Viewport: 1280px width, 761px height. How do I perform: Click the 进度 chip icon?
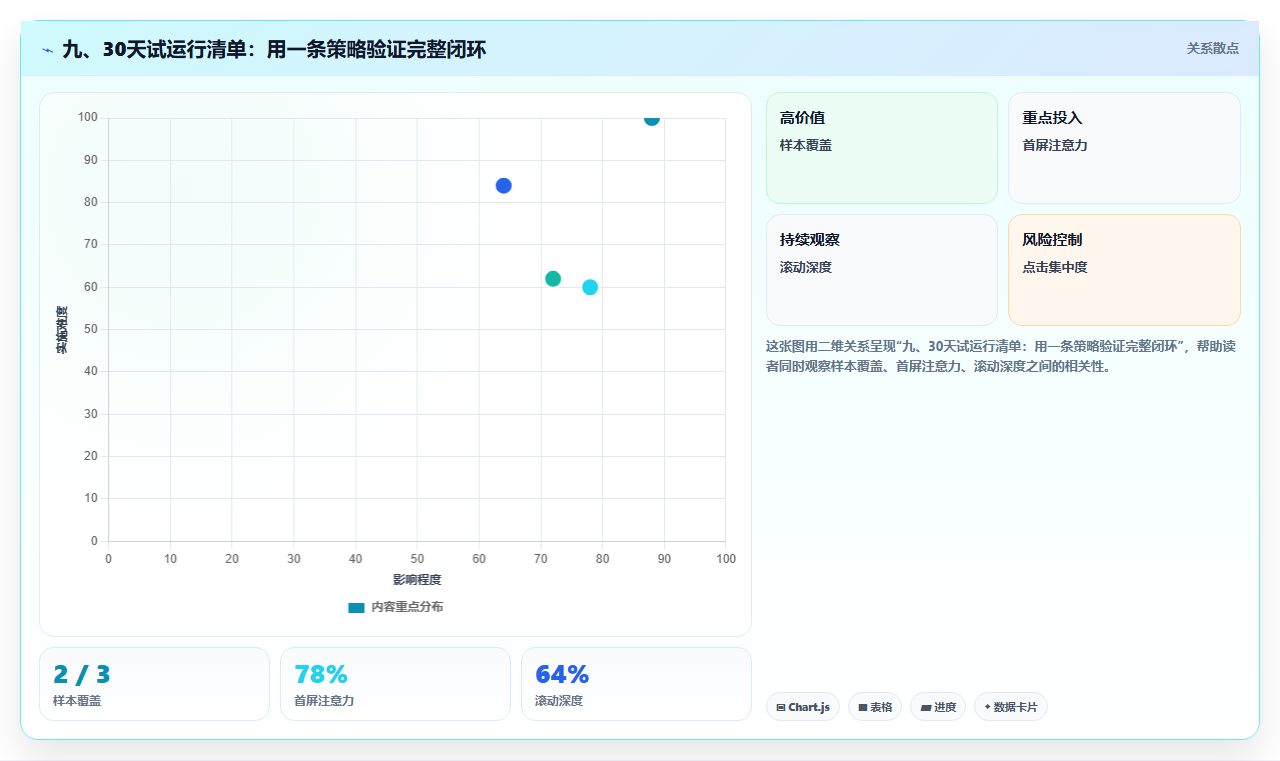(926, 707)
